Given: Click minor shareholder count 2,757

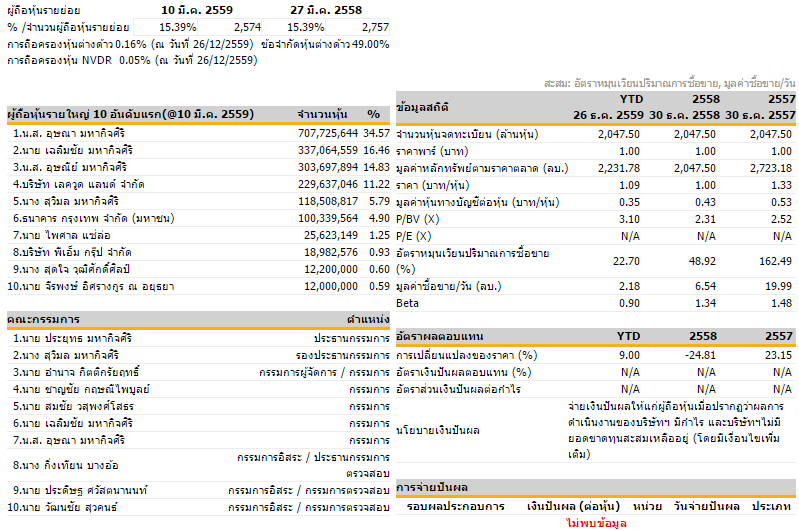Looking at the screenshot, I should tap(376, 27).
